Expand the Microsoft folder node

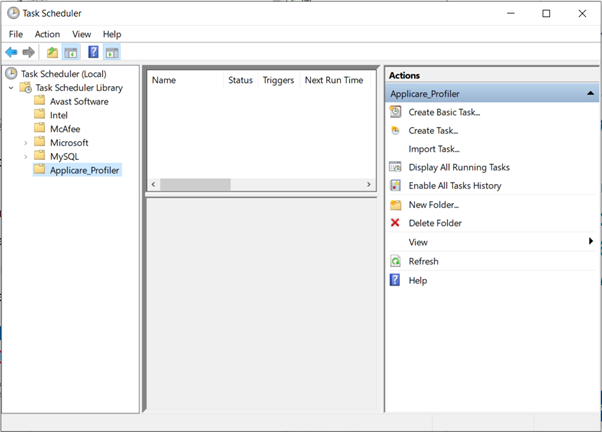coord(25,143)
